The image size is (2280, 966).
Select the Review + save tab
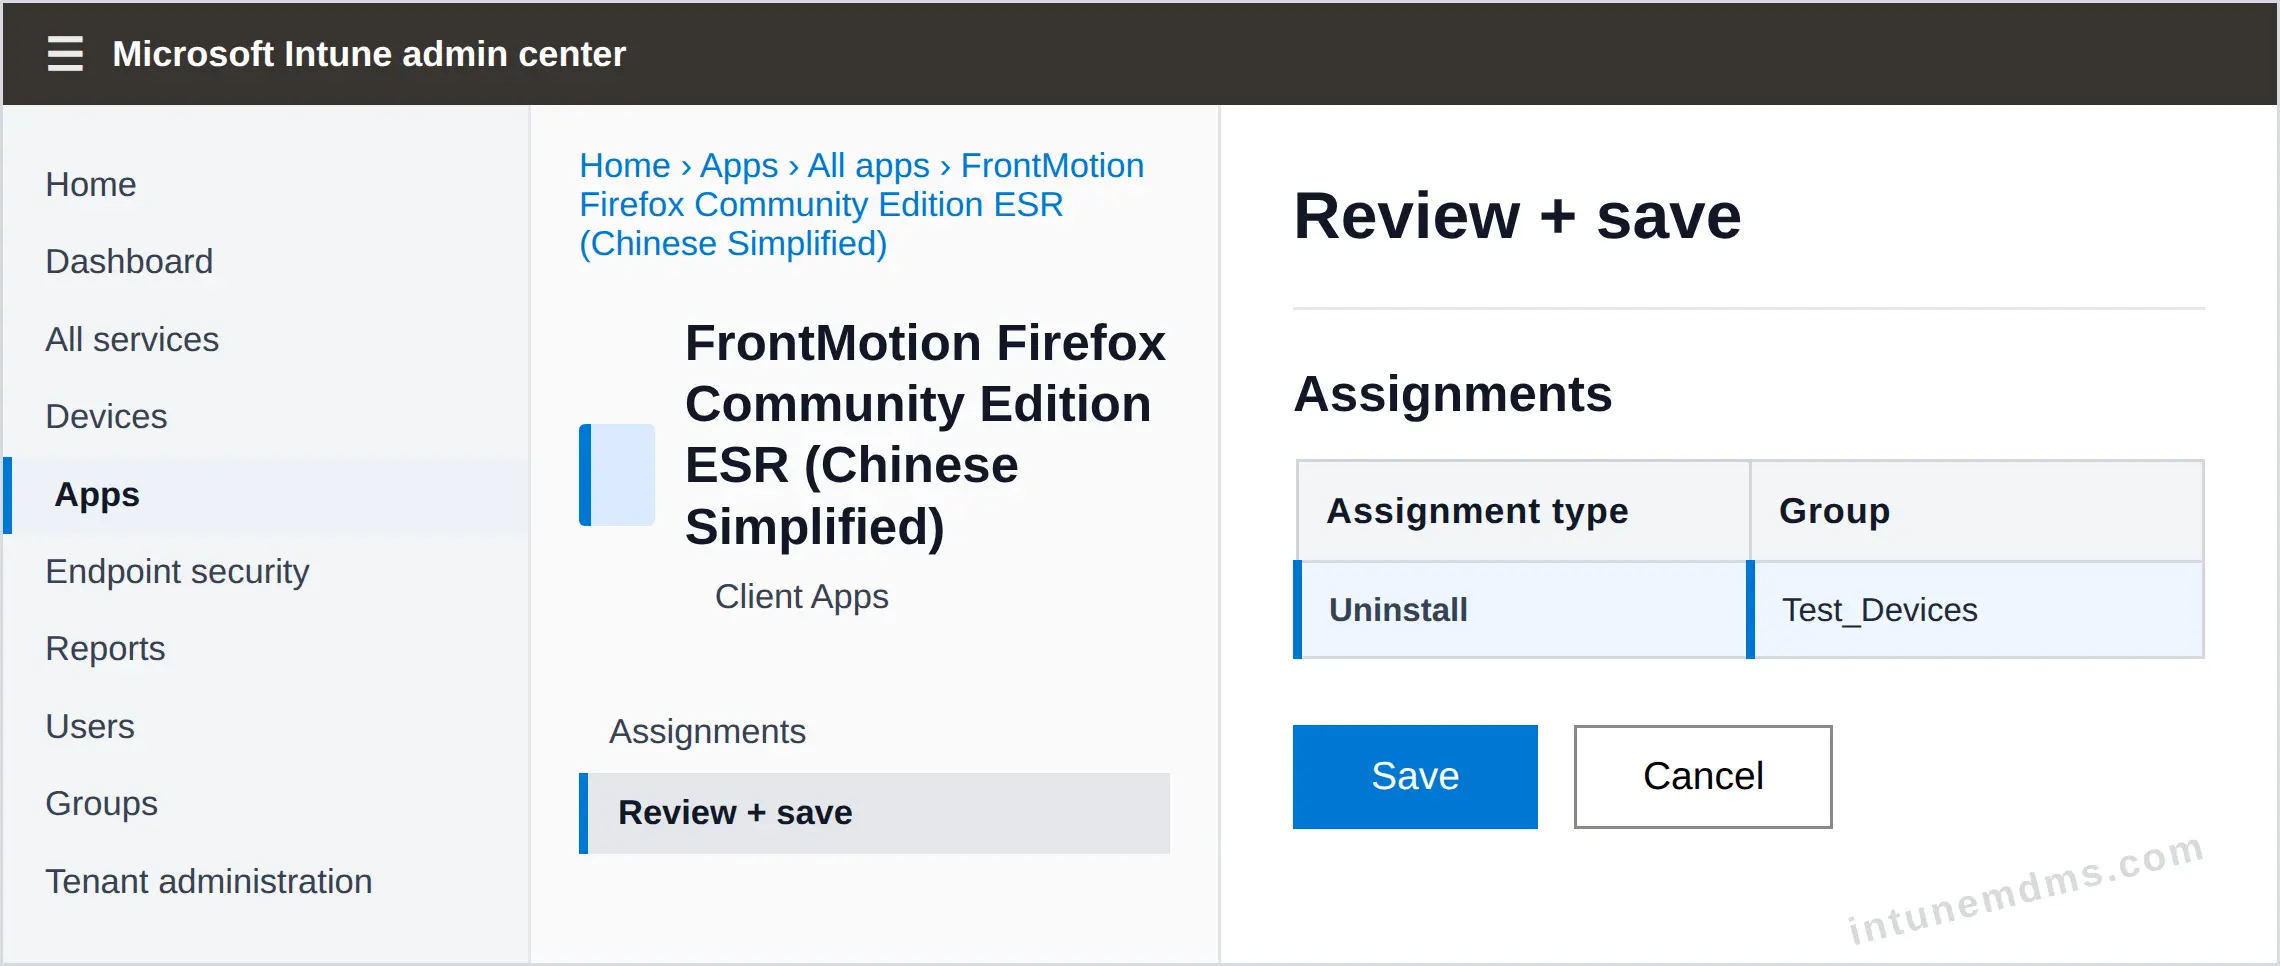(875, 813)
